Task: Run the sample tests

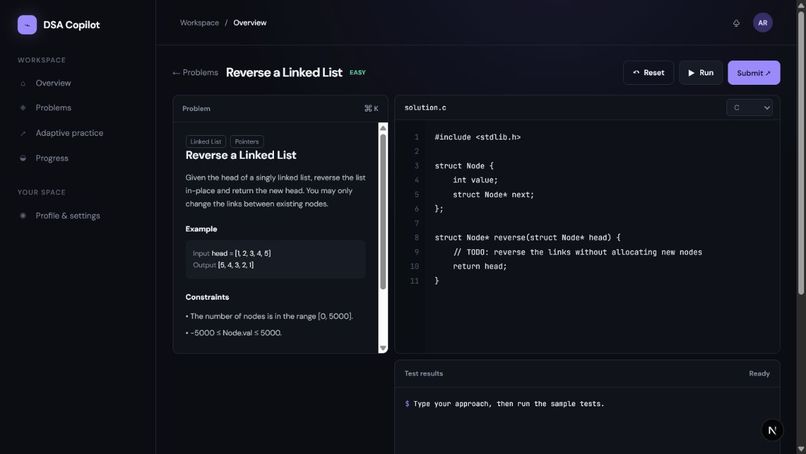Action: 701,72
